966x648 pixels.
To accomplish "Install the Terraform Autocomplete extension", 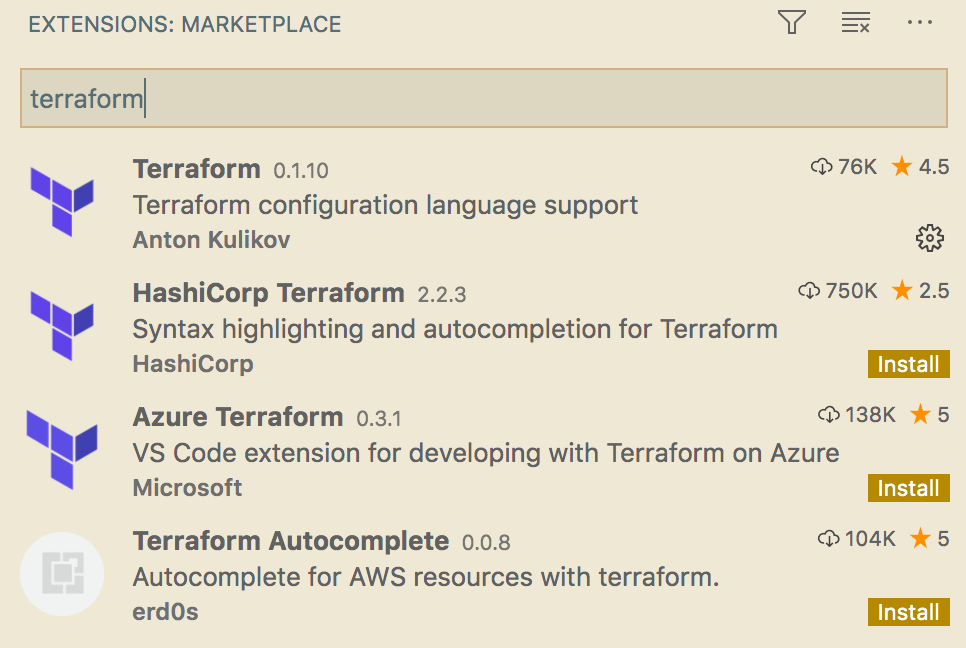I will pyautogui.click(x=908, y=613).
